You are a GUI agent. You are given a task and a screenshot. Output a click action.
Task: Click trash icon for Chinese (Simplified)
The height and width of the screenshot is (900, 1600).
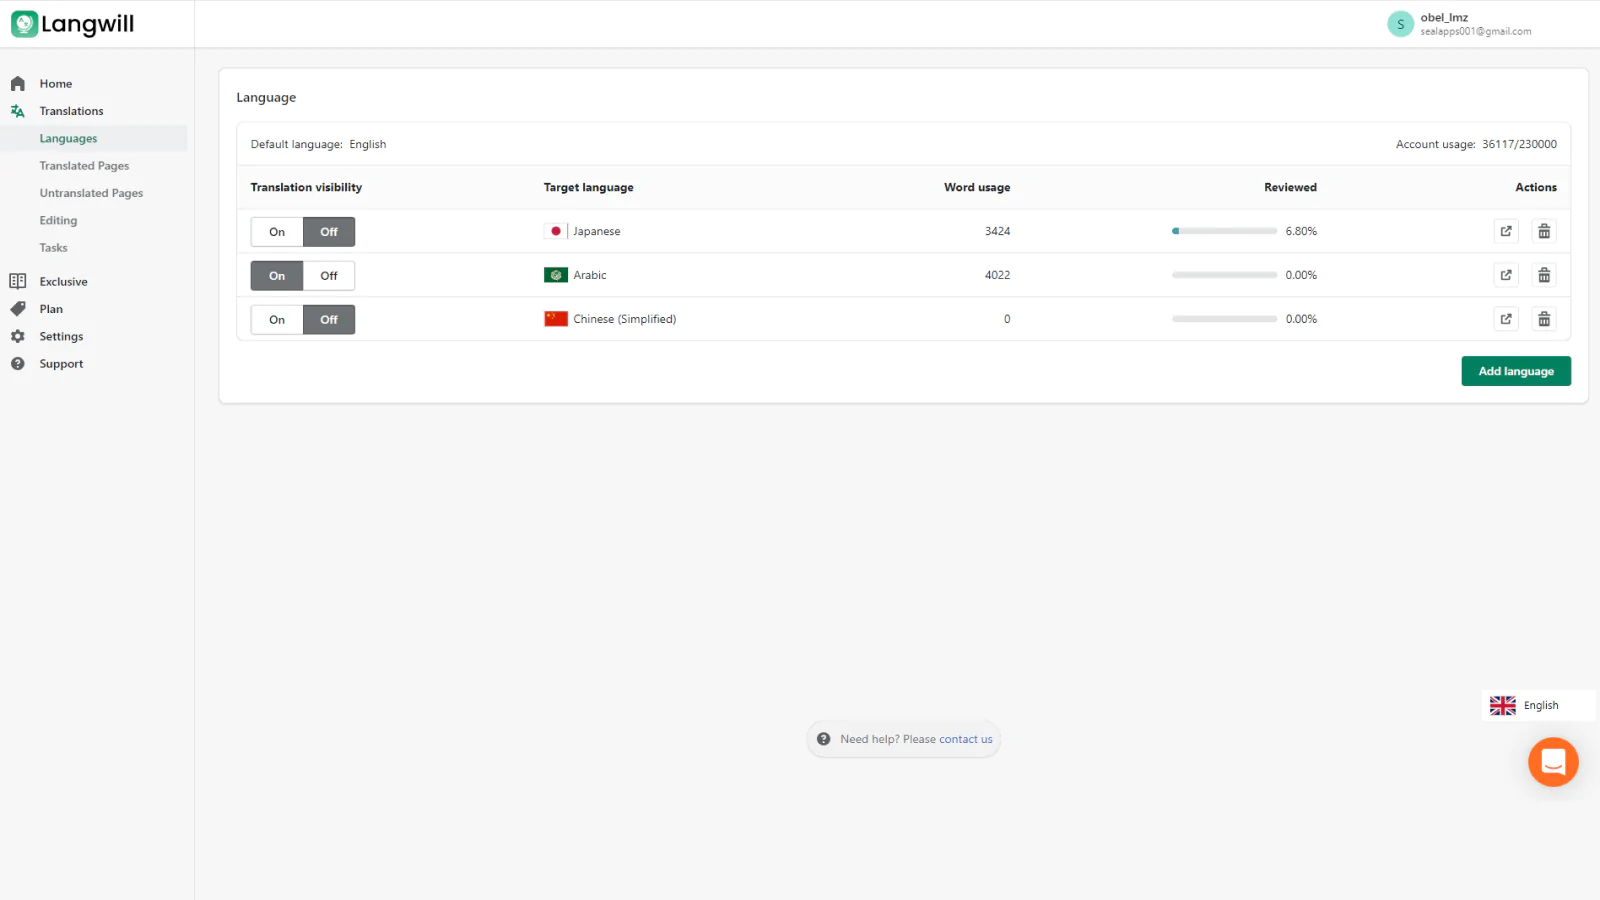(1544, 319)
